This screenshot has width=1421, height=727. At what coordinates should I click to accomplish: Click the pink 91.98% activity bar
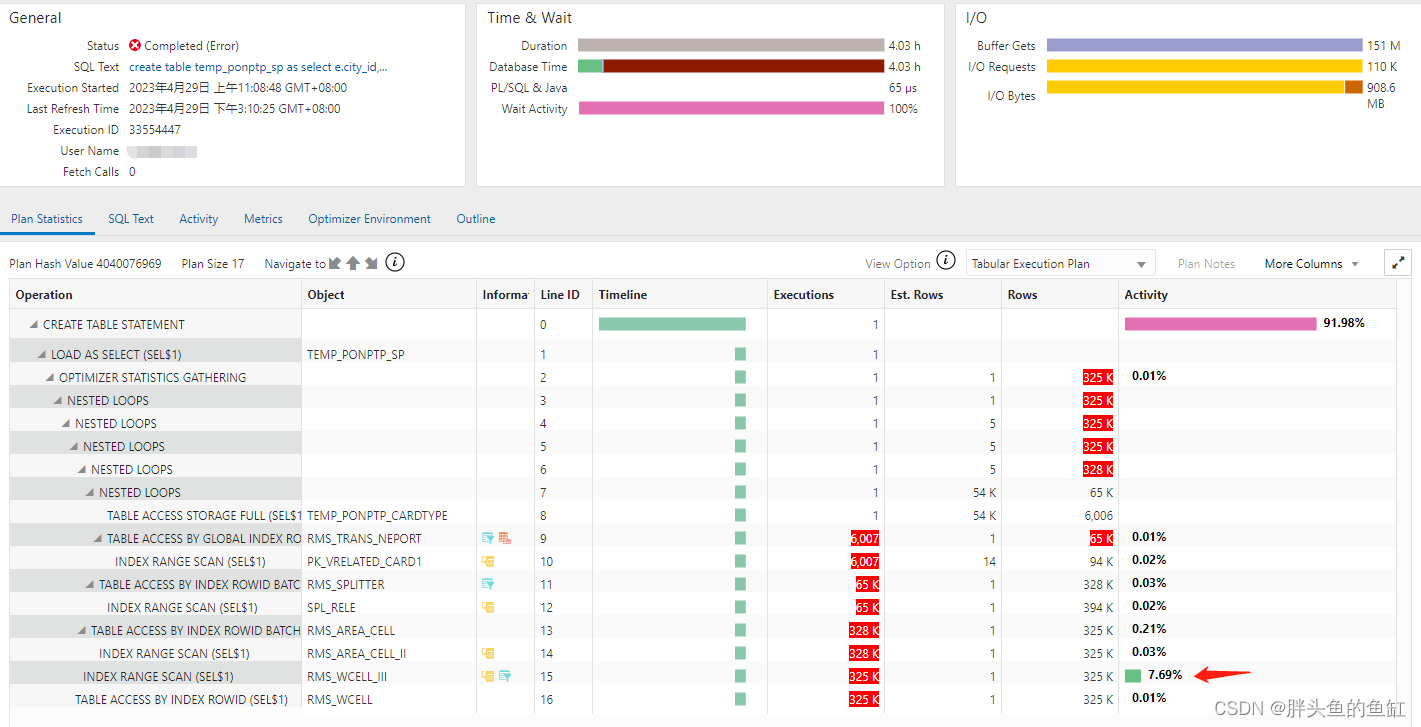1220,323
